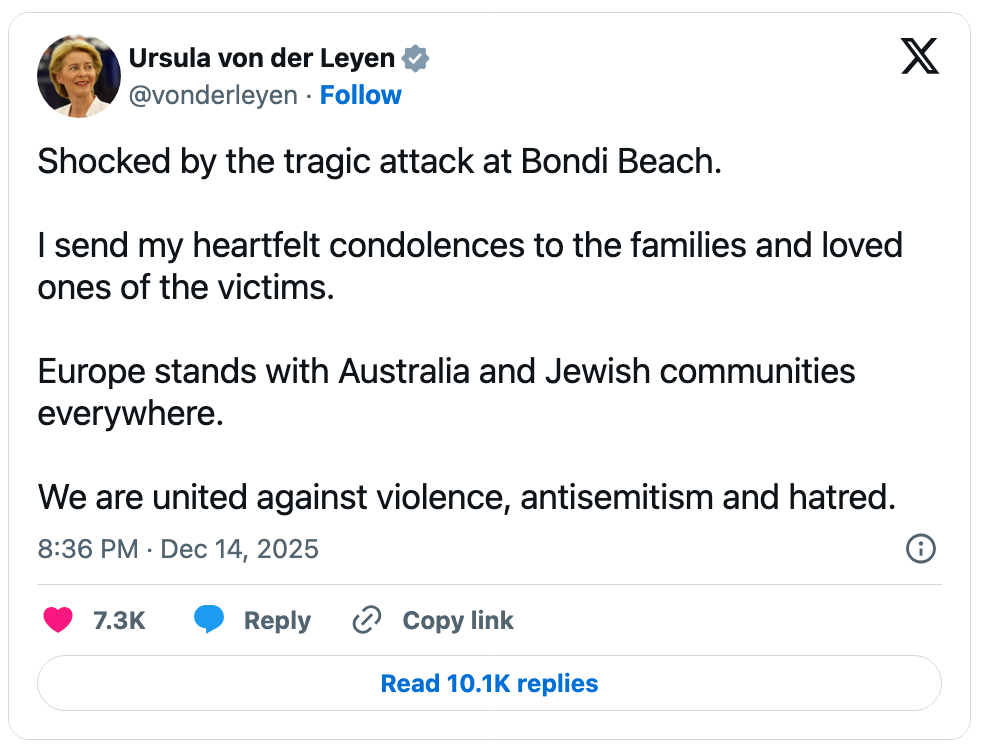Click the chain link icon
The width and height of the screenshot is (987, 751).
click(x=367, y=621)
